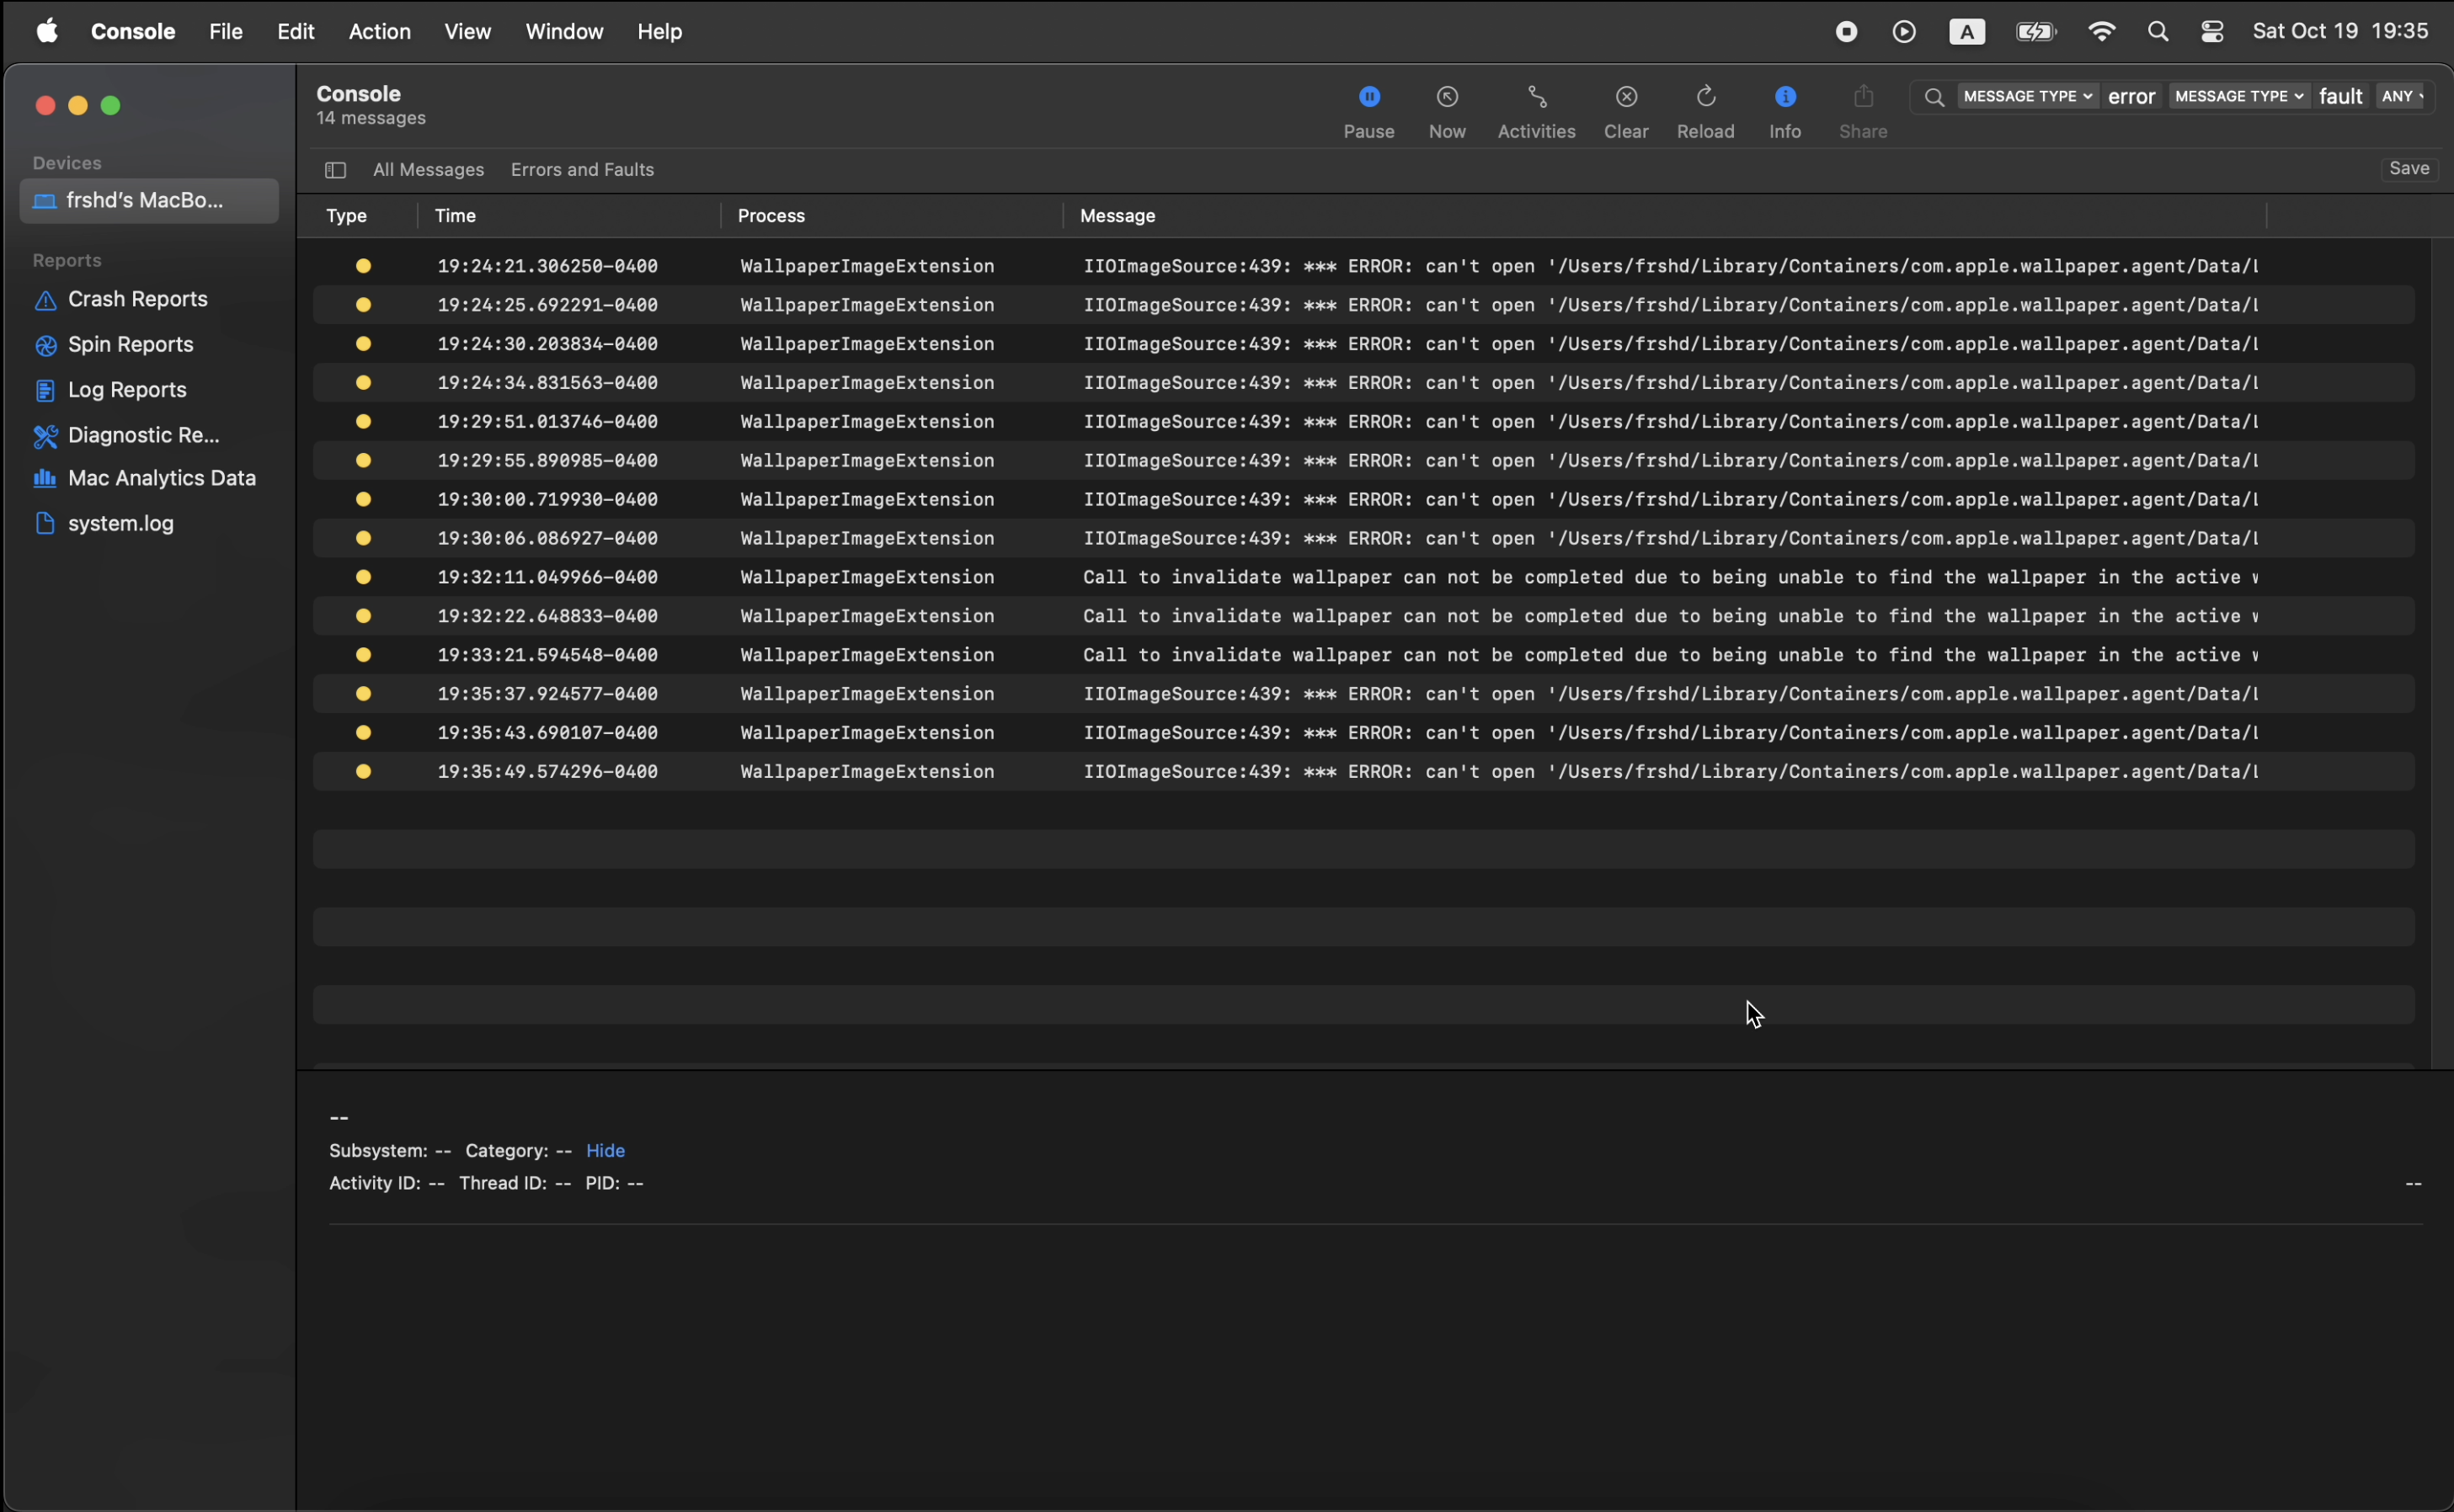
Task: Expand MESSAGE TYPE dropdown before fault
Action: [x=2238, y=96]
